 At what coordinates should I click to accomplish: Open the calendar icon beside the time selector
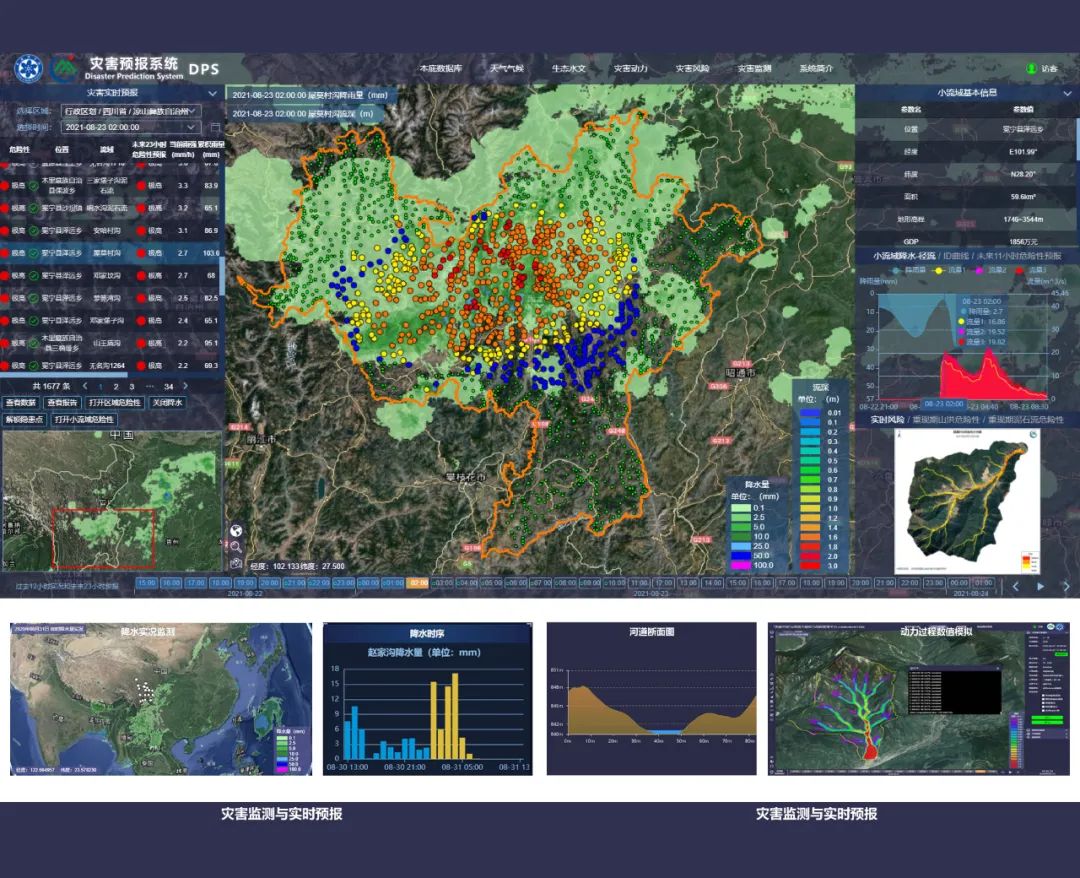[x=215, y=127]
